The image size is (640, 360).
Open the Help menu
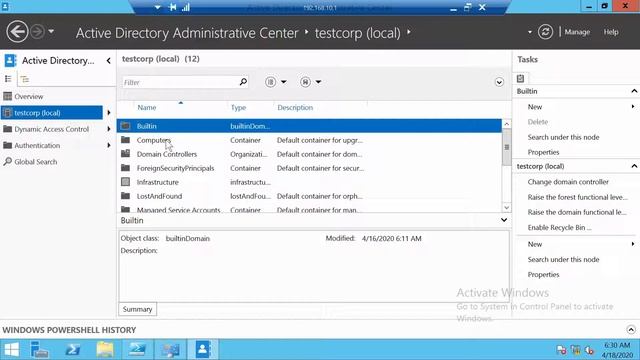click(611, 32)
